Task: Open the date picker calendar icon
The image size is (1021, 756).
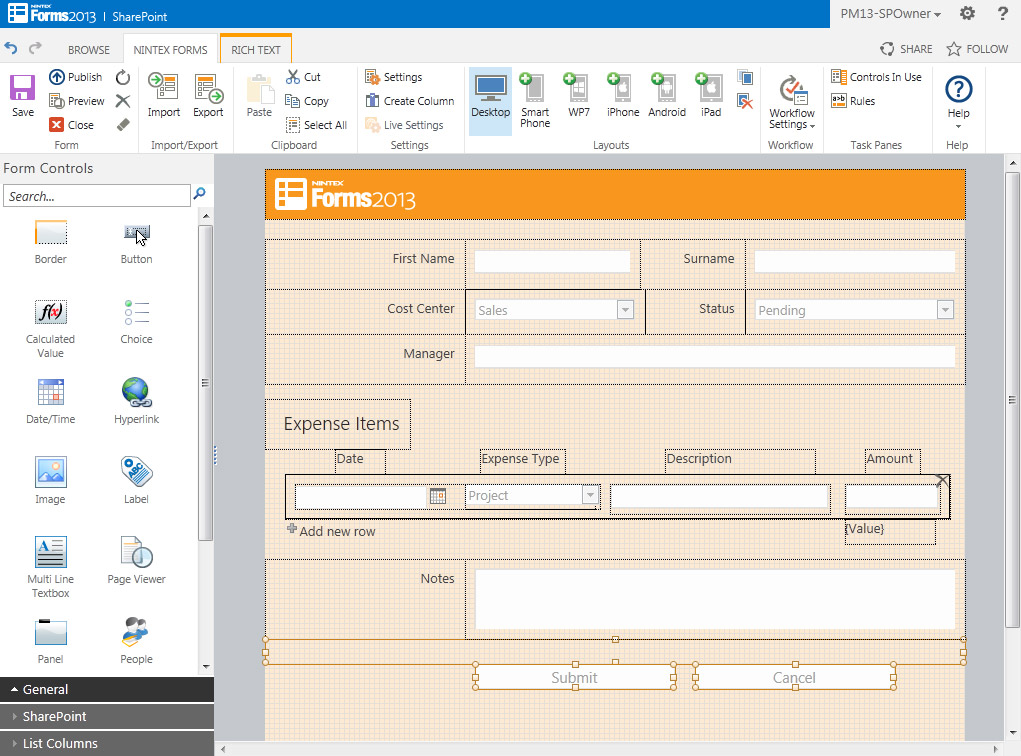Action: click(x=438, y=496)
